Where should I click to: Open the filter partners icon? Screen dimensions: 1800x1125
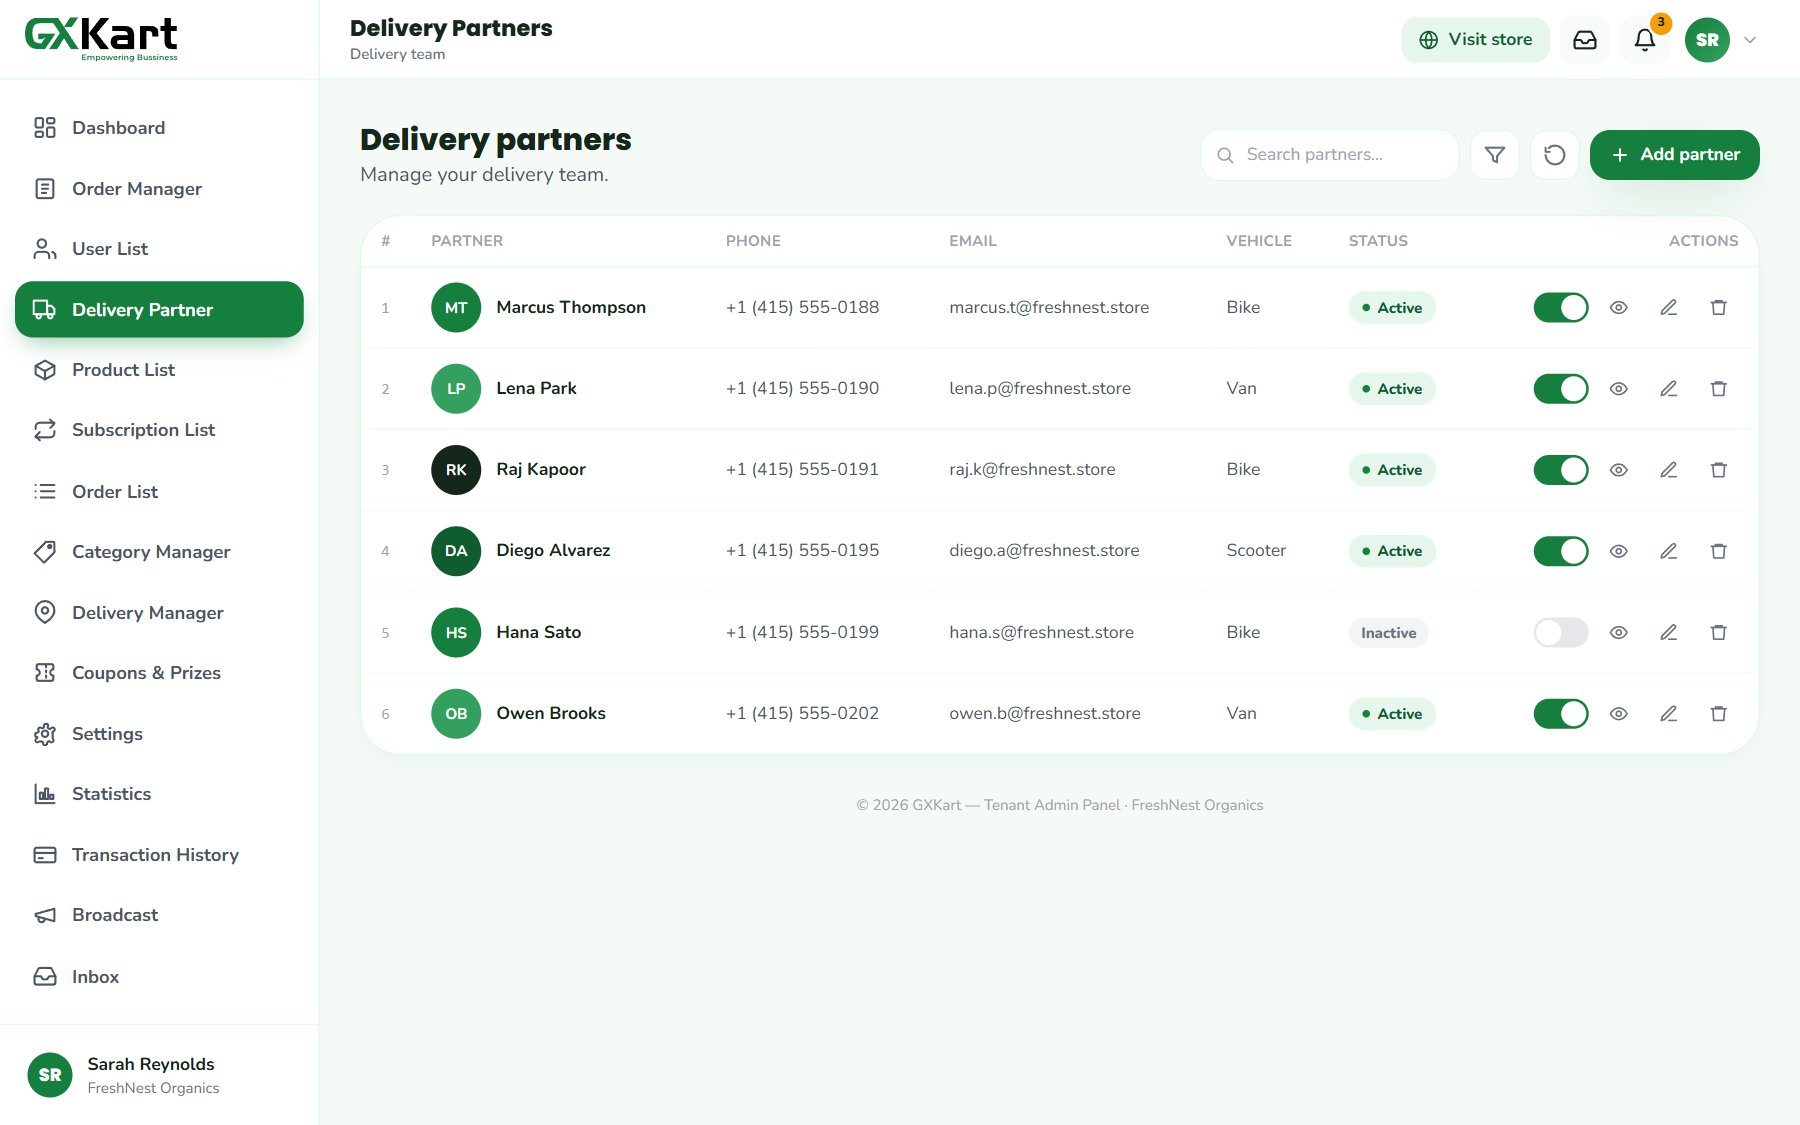pos(1495,155)
